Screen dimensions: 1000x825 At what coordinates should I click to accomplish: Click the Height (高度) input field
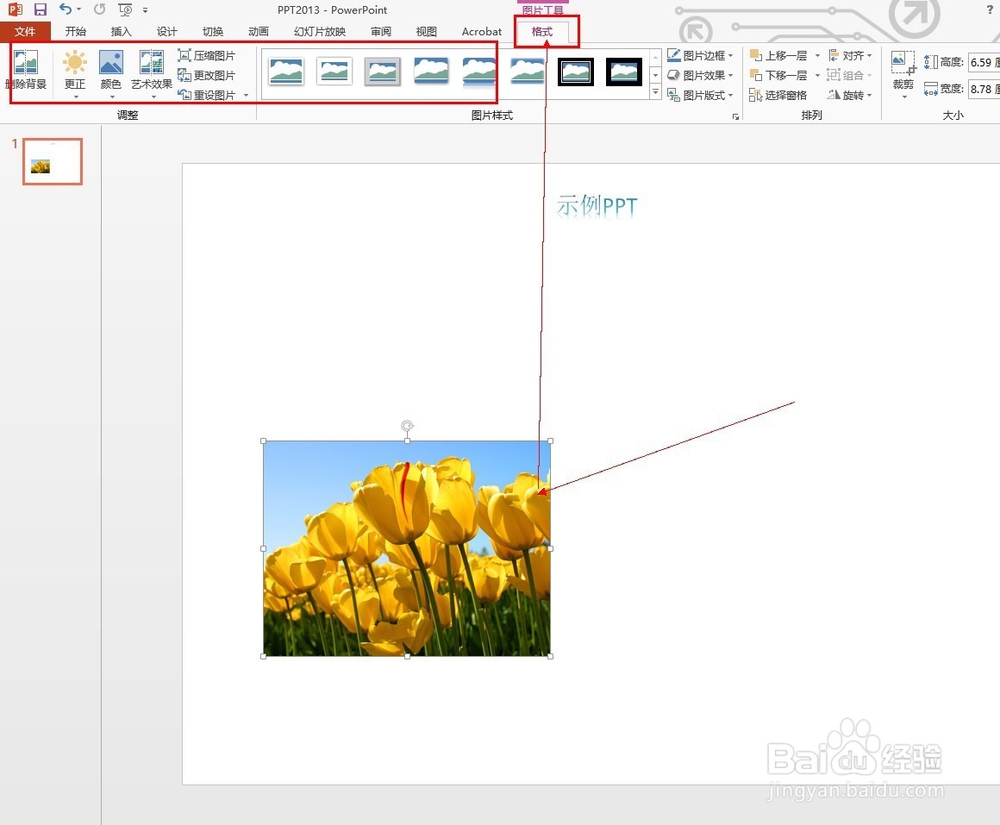(x=984, y=62)
